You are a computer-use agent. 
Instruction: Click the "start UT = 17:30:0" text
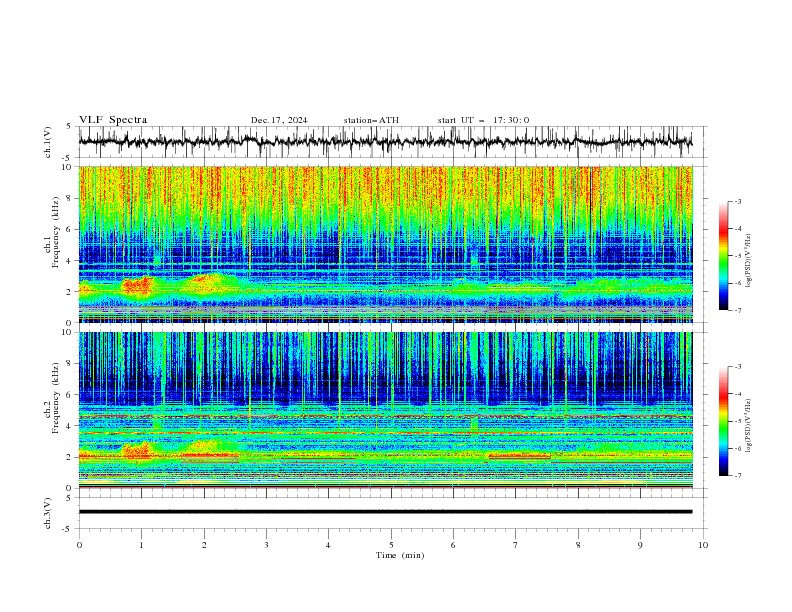[483, 120]
